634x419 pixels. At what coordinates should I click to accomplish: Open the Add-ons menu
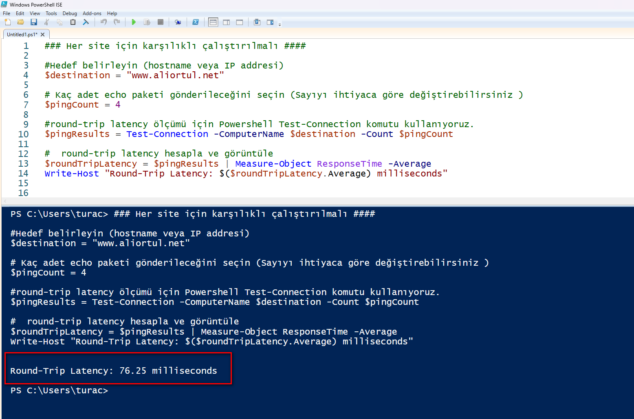point(92,13)
